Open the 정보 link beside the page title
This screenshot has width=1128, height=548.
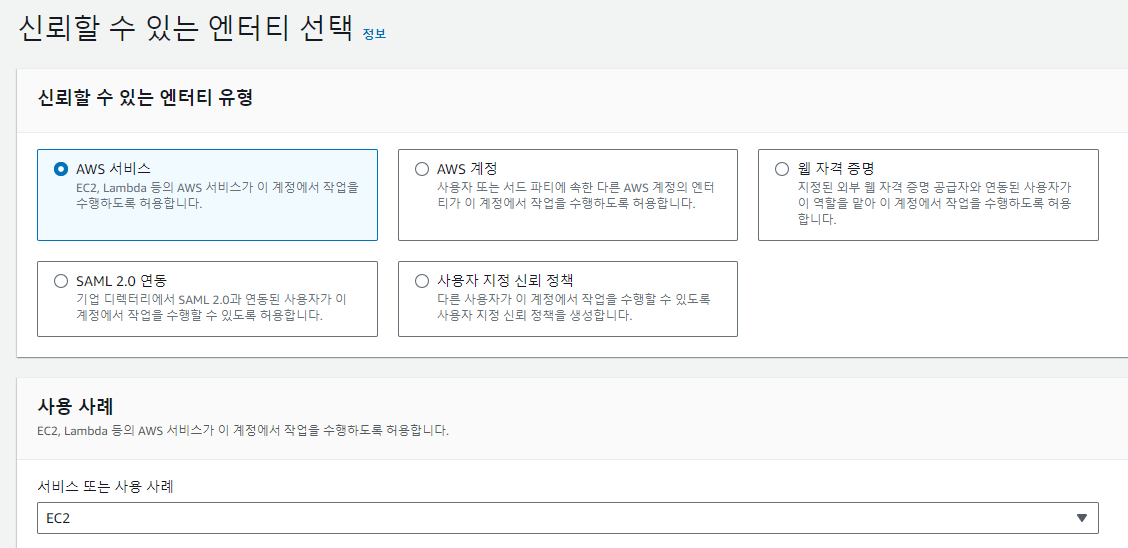click(x=375, y=34)
